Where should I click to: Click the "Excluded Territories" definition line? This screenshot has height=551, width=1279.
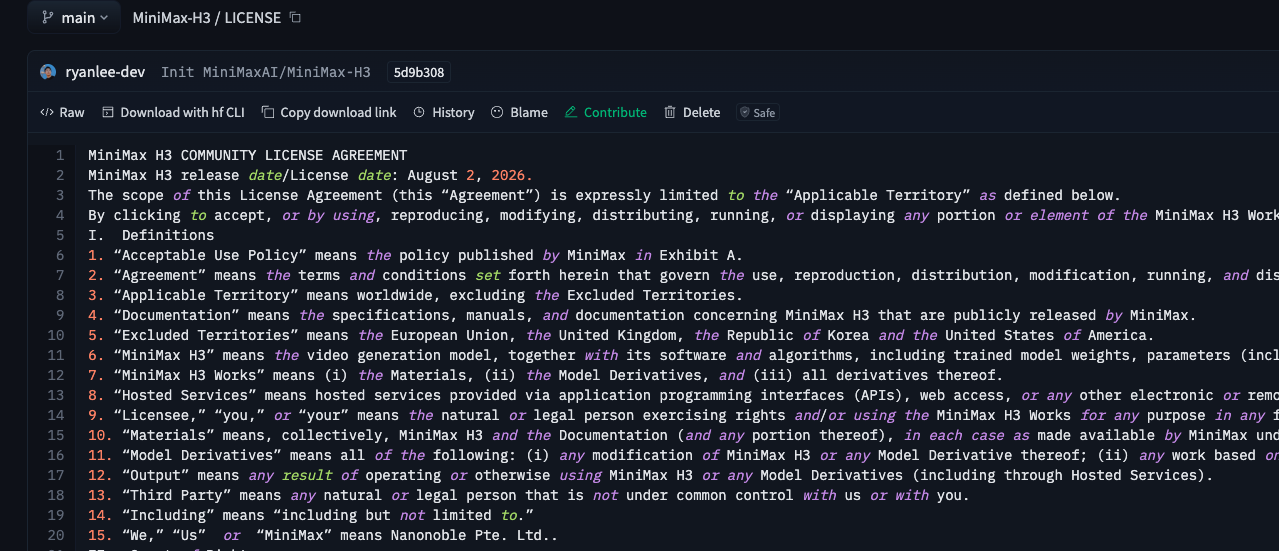(x=621, y=335)
